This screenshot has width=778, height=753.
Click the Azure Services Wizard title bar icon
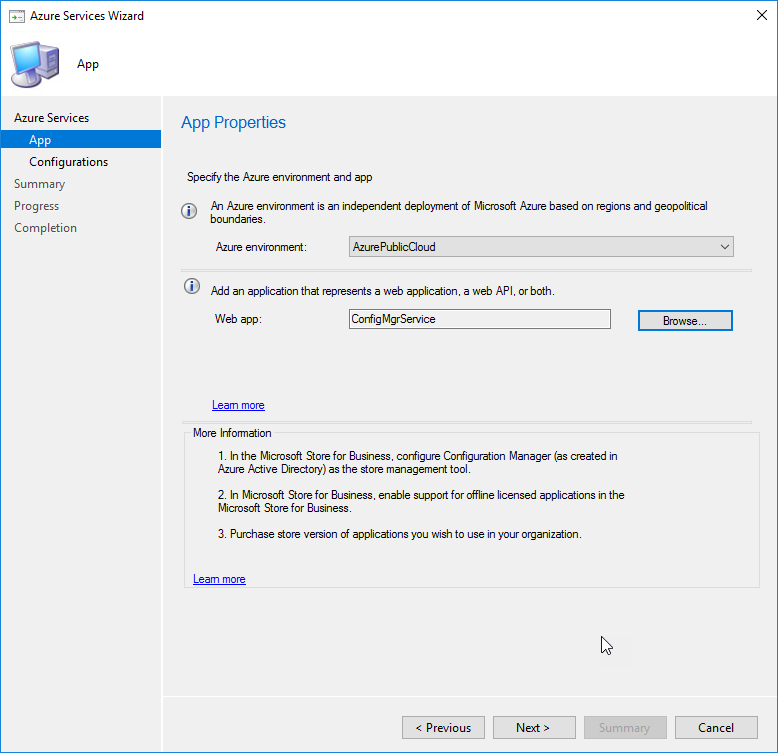(x=16, y=16)
